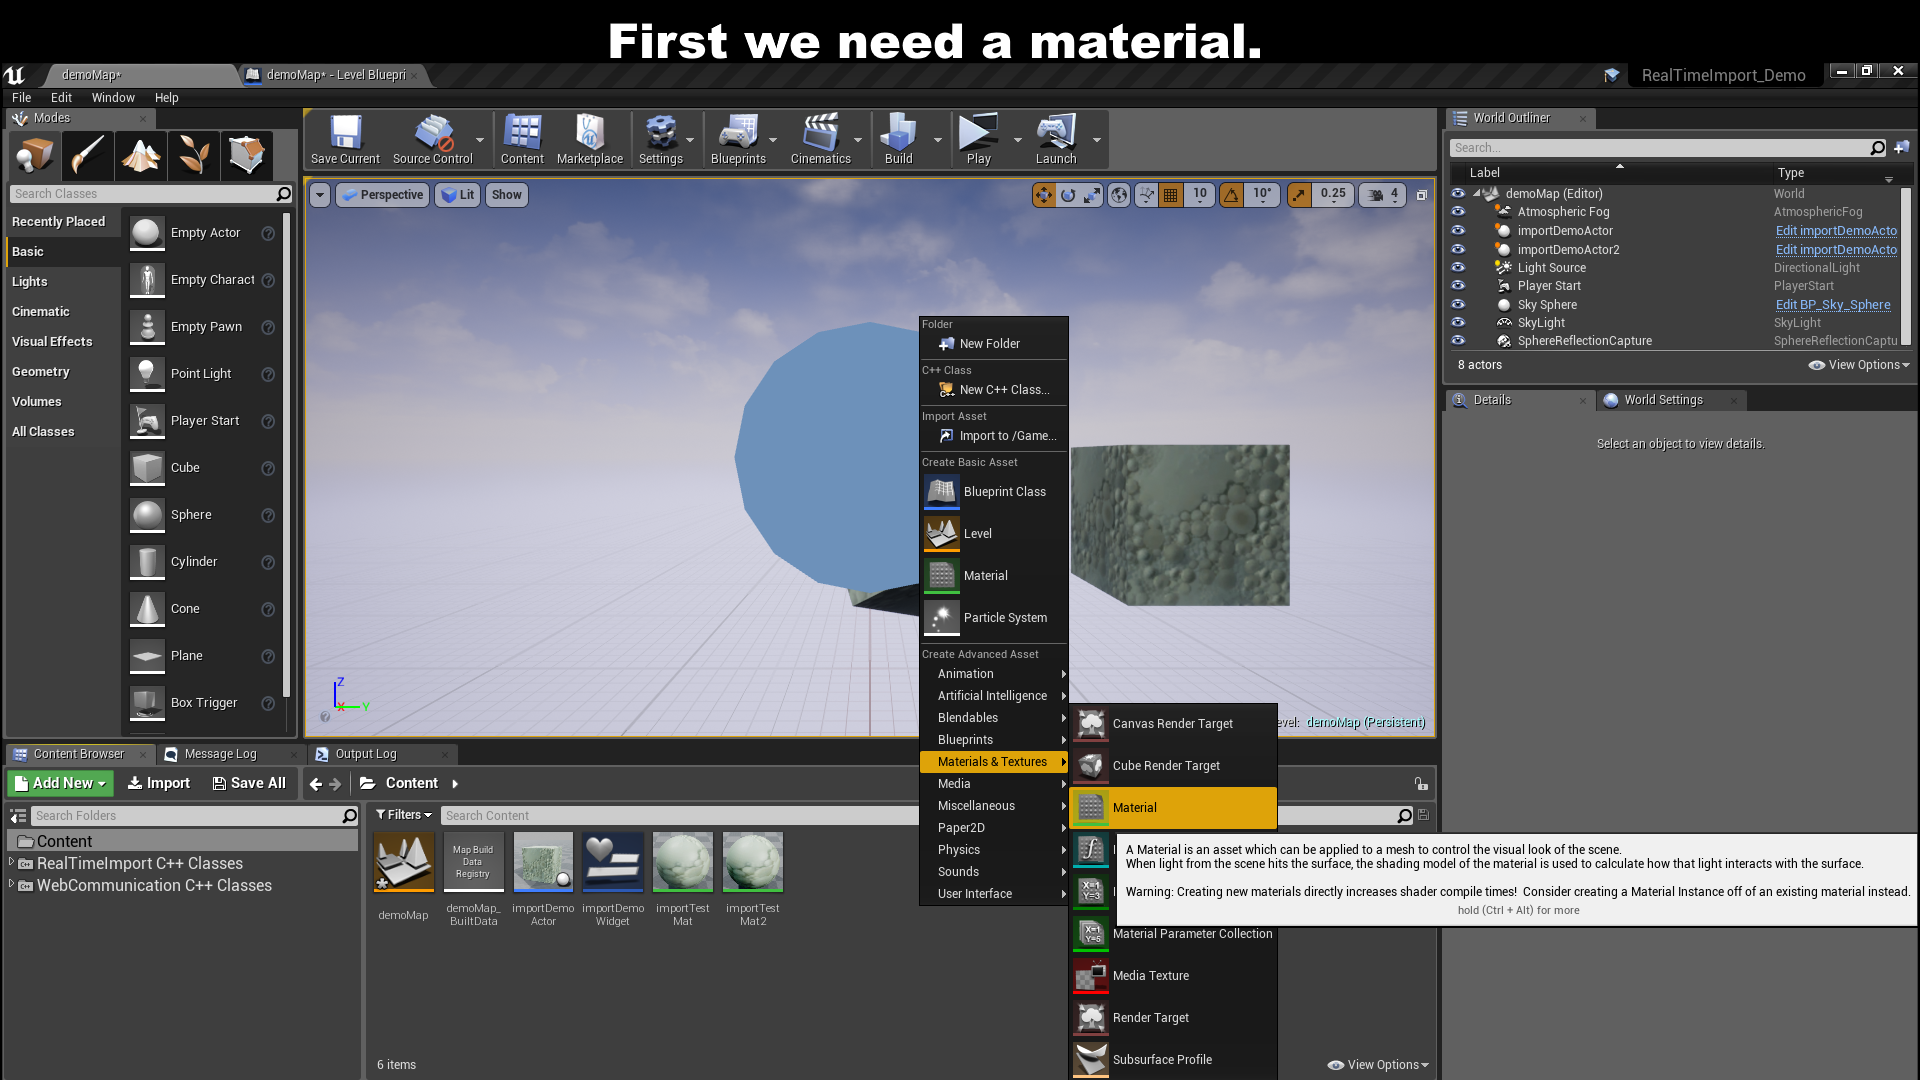The height and width of the screenshot is (1080, 1920).
Task: Click the Build toolbar icon
Action: pos(898,139)
